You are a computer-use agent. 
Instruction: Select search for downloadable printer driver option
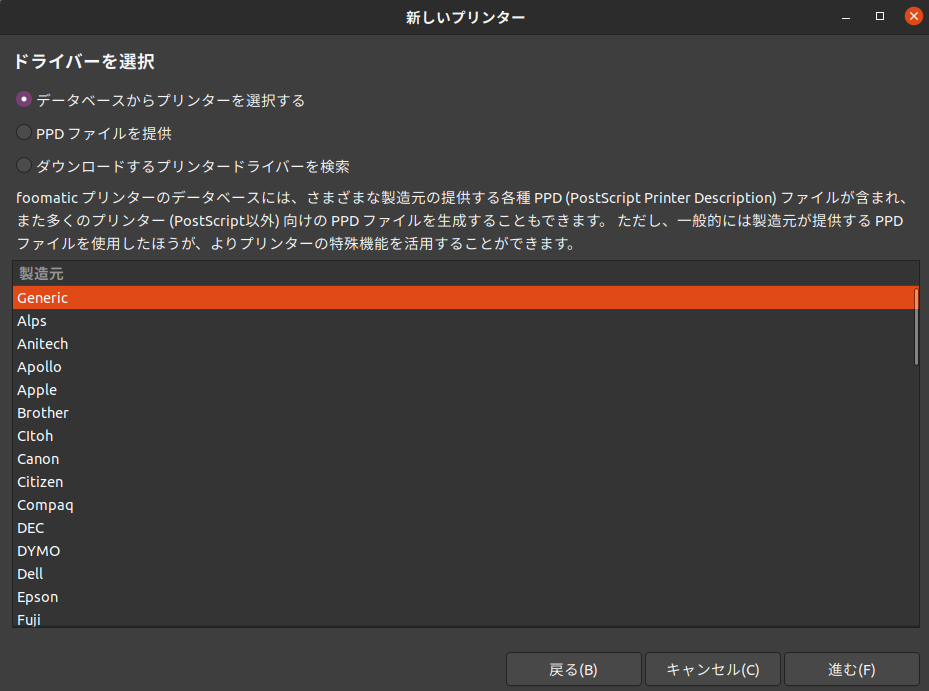pos(24,166)
